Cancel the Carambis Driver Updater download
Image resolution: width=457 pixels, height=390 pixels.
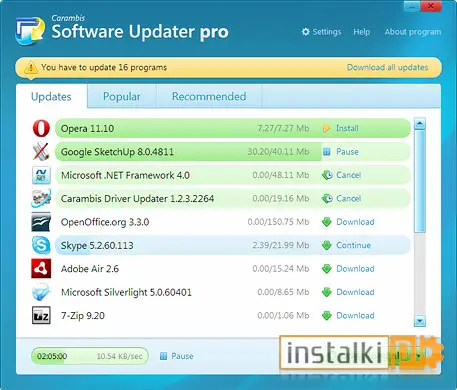[348, 198]
